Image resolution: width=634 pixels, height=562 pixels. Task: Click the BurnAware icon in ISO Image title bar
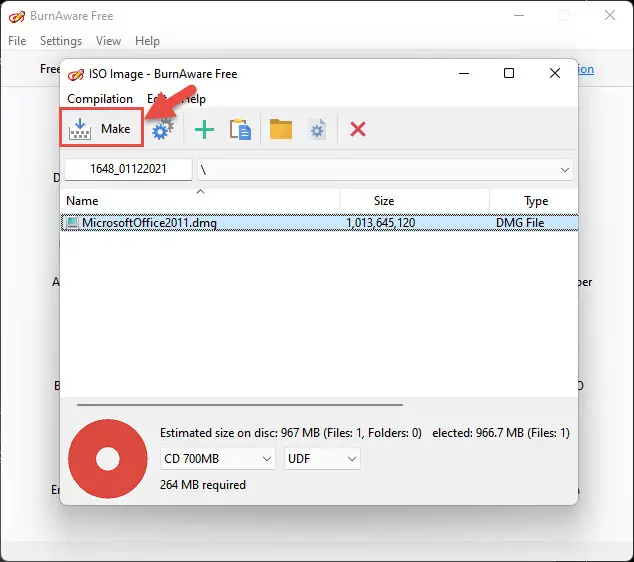pyautogui.click(x=76, y=74)
